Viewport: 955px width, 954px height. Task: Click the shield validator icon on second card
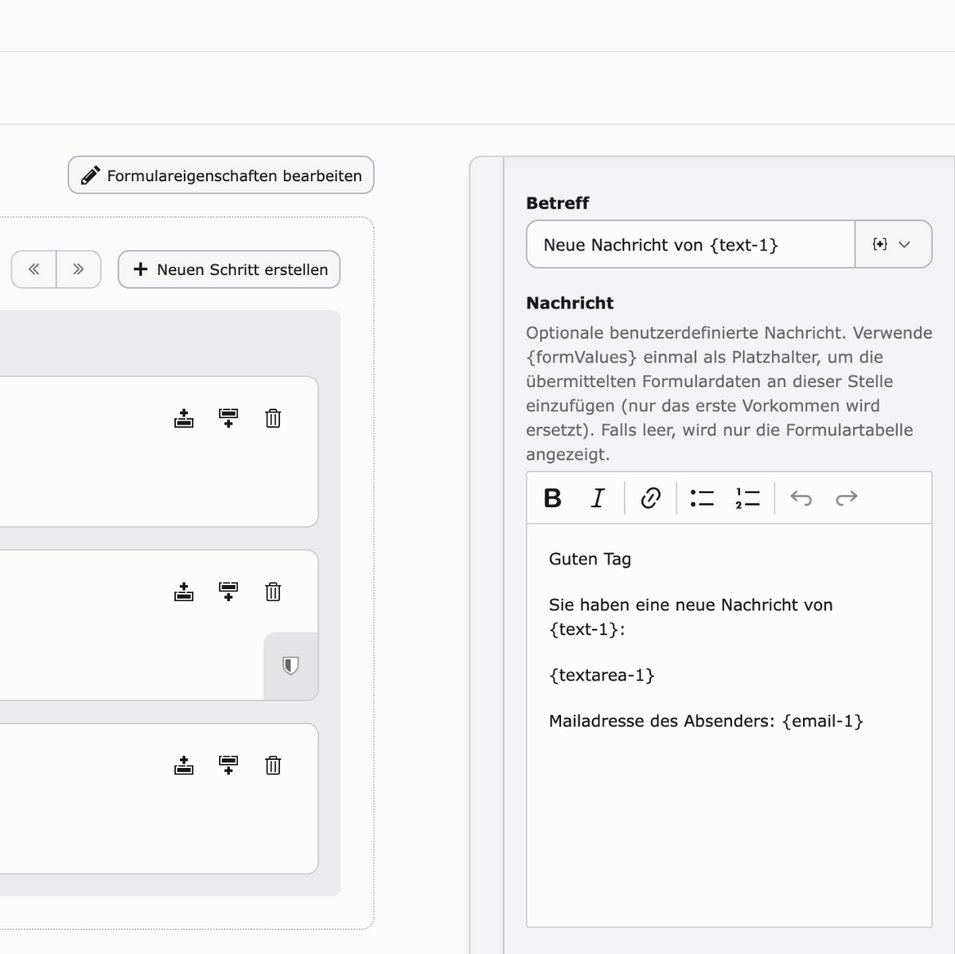pos(291,665)
